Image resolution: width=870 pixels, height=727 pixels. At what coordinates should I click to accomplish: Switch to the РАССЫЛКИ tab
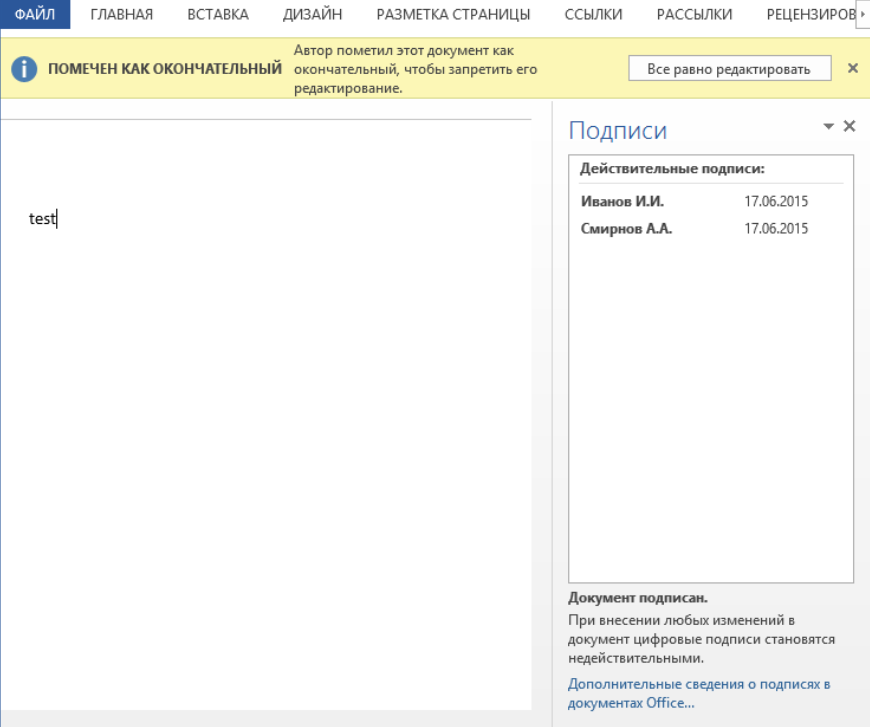tap(694, 14)
